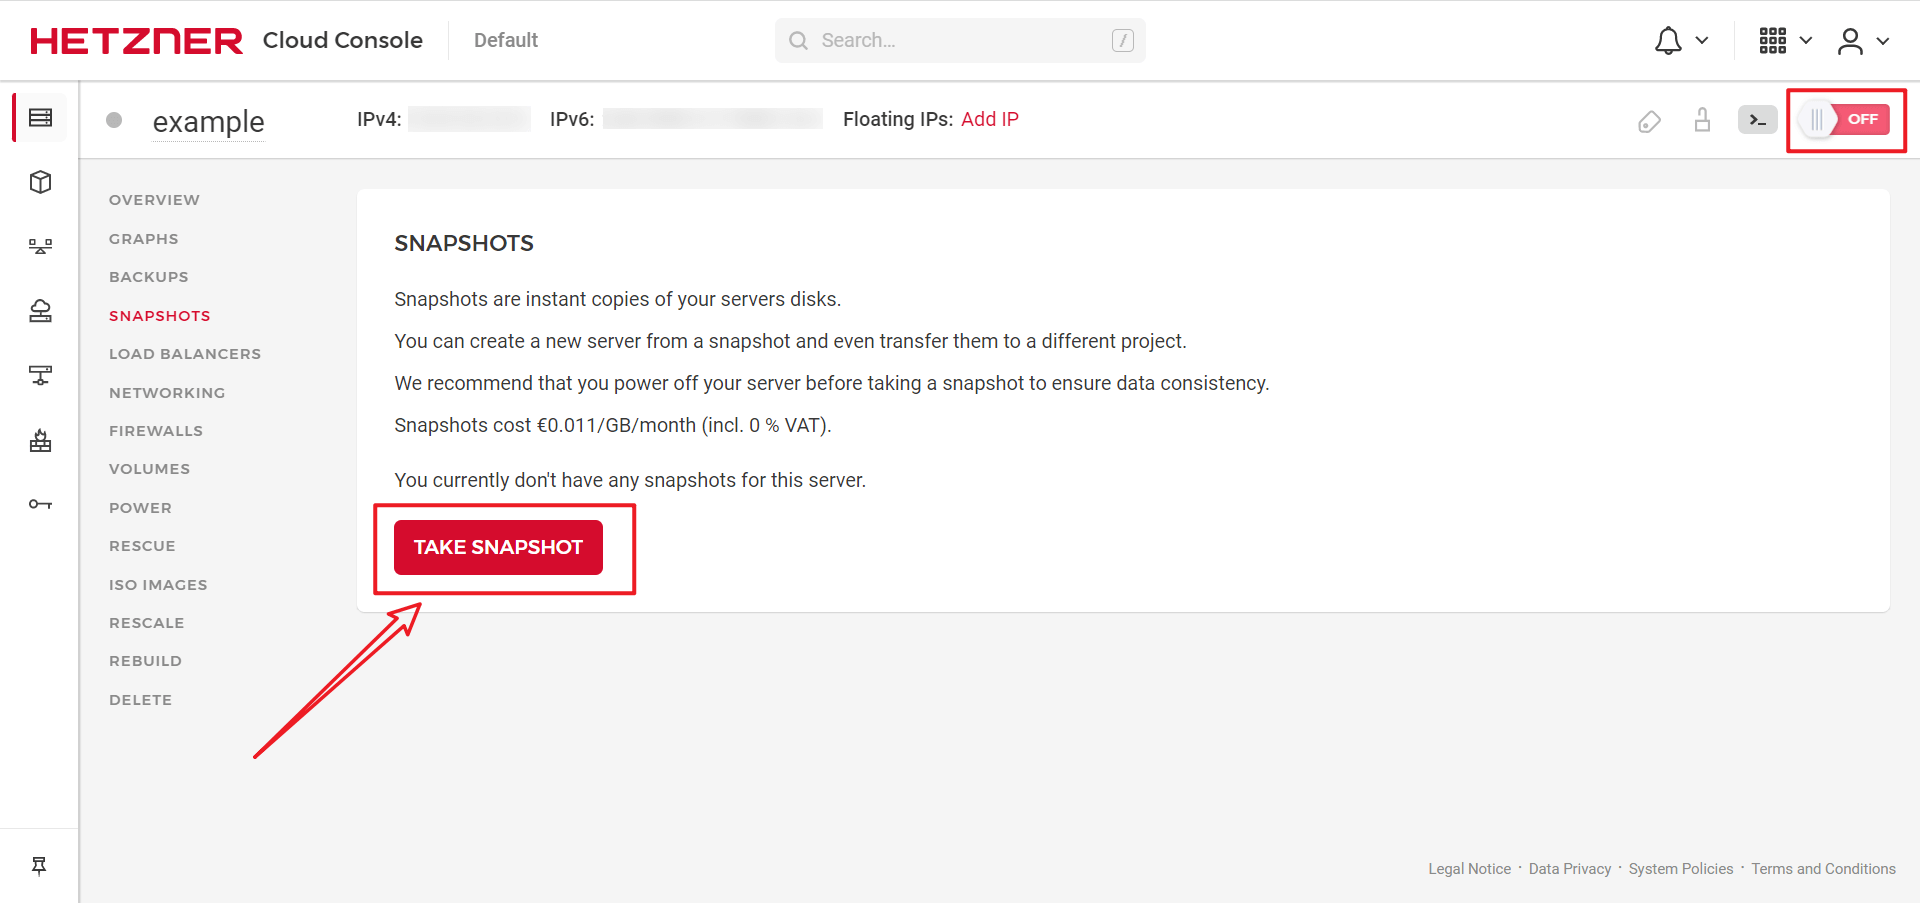Image resolution: width=1920 pixels, height=903 pixels.
Task: Click the Volumes cube sidebar icon
Action: point(40,182)
